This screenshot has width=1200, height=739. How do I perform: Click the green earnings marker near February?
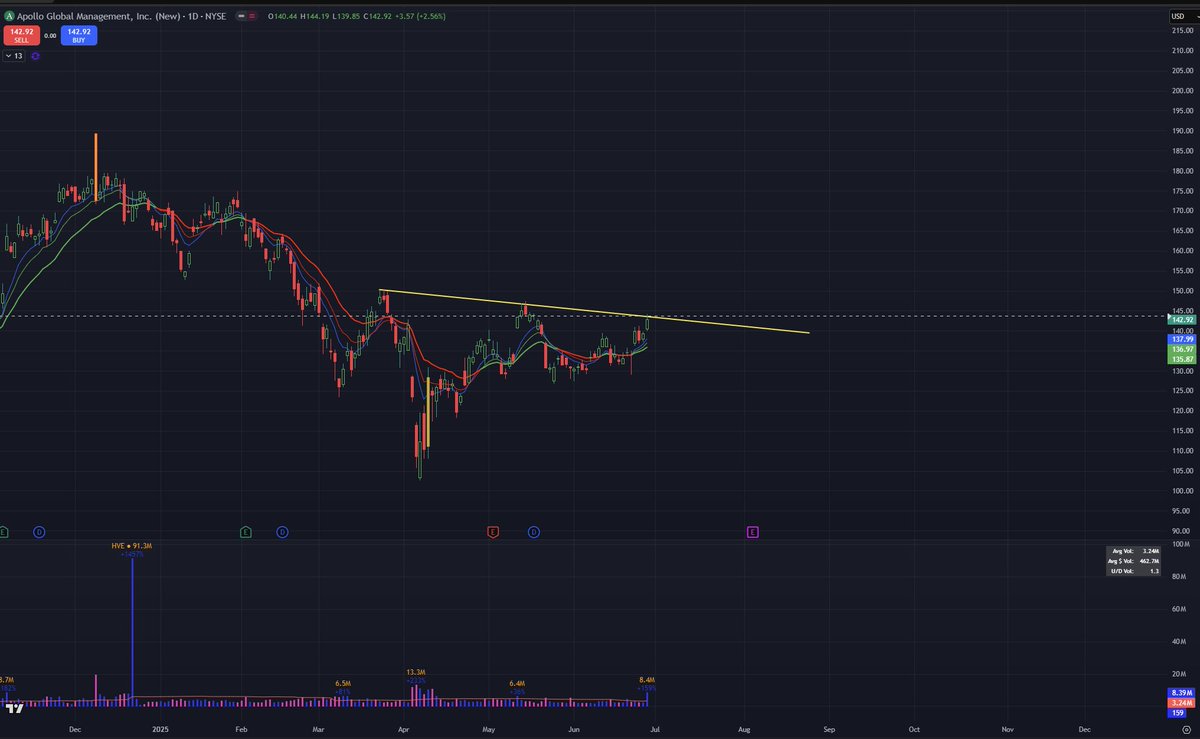point(245,532)
